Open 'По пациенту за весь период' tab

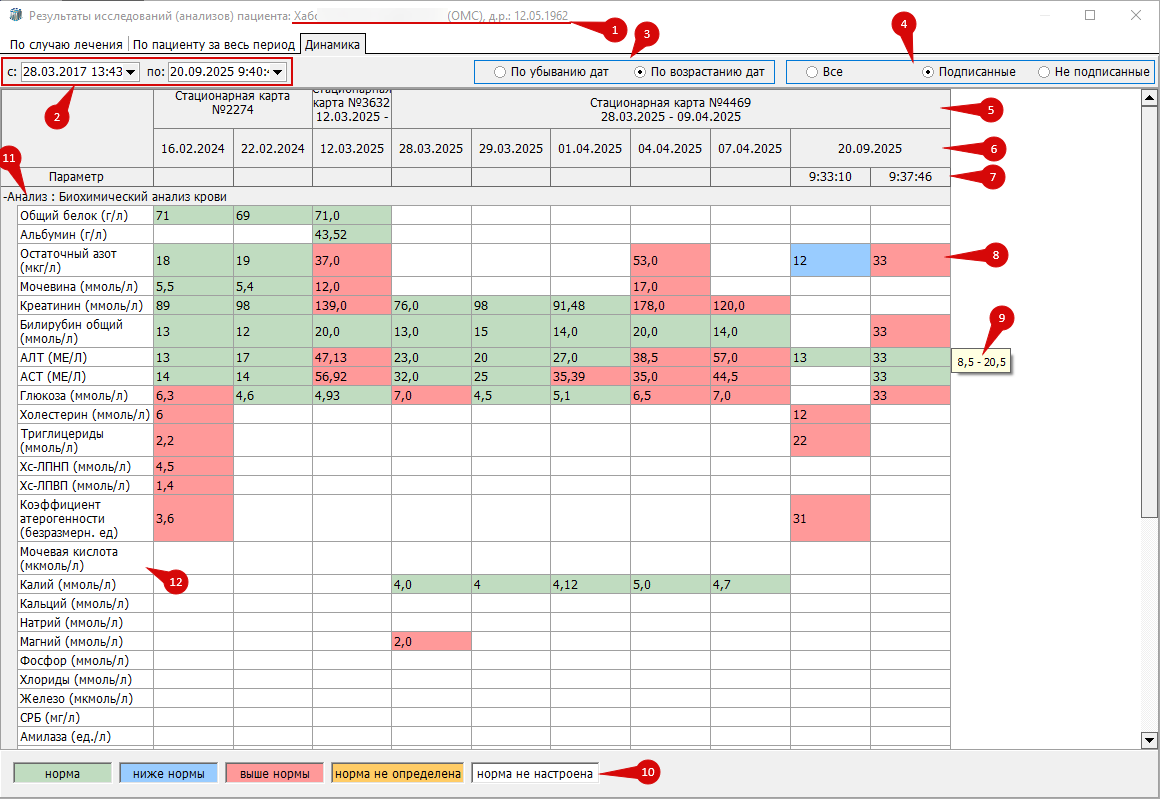point(214,44)
